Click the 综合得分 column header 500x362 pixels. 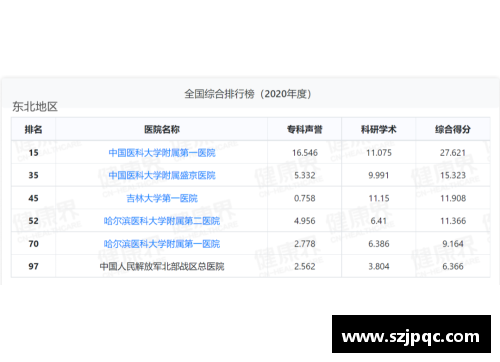453,129
